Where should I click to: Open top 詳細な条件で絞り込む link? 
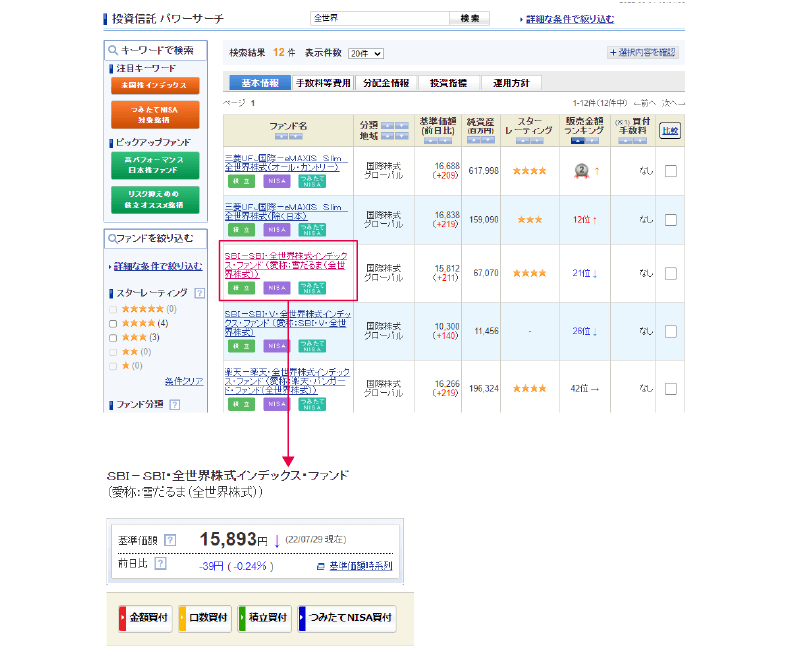pyautogui.click(x=570, y=19)
